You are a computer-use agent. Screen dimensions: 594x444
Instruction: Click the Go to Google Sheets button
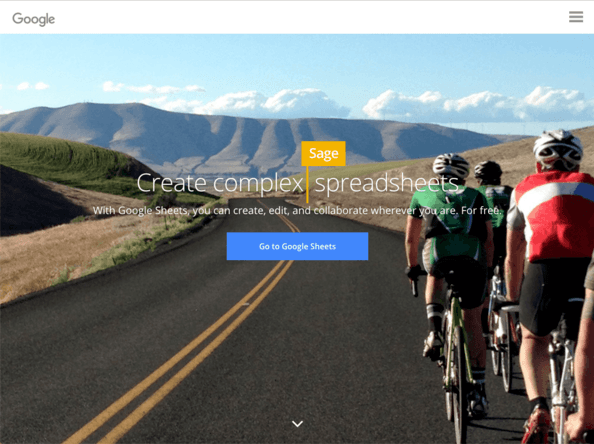[x=297, y=246]
